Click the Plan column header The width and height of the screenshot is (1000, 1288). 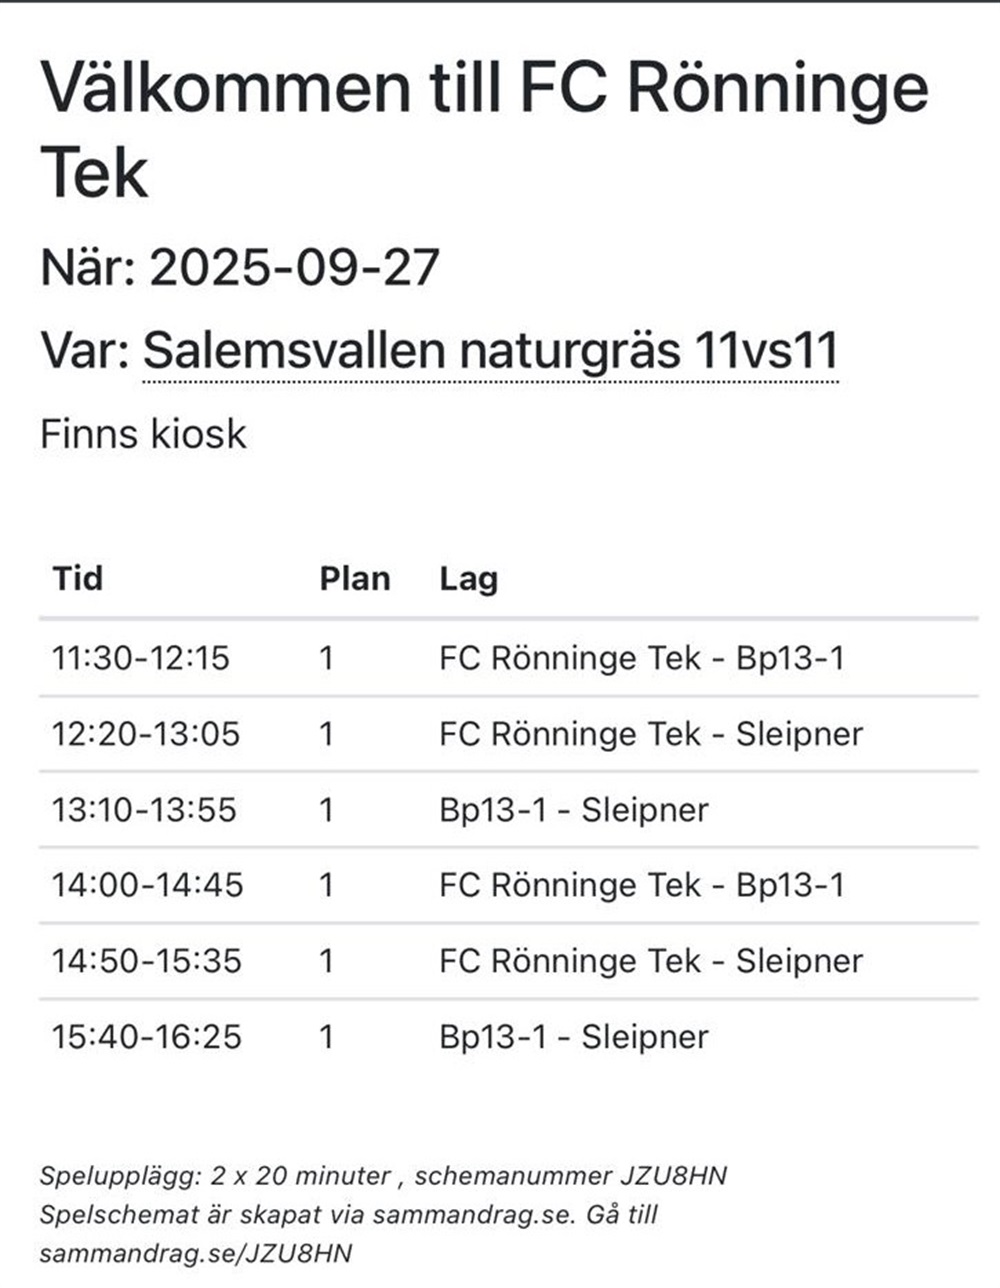tap(355, 578)
